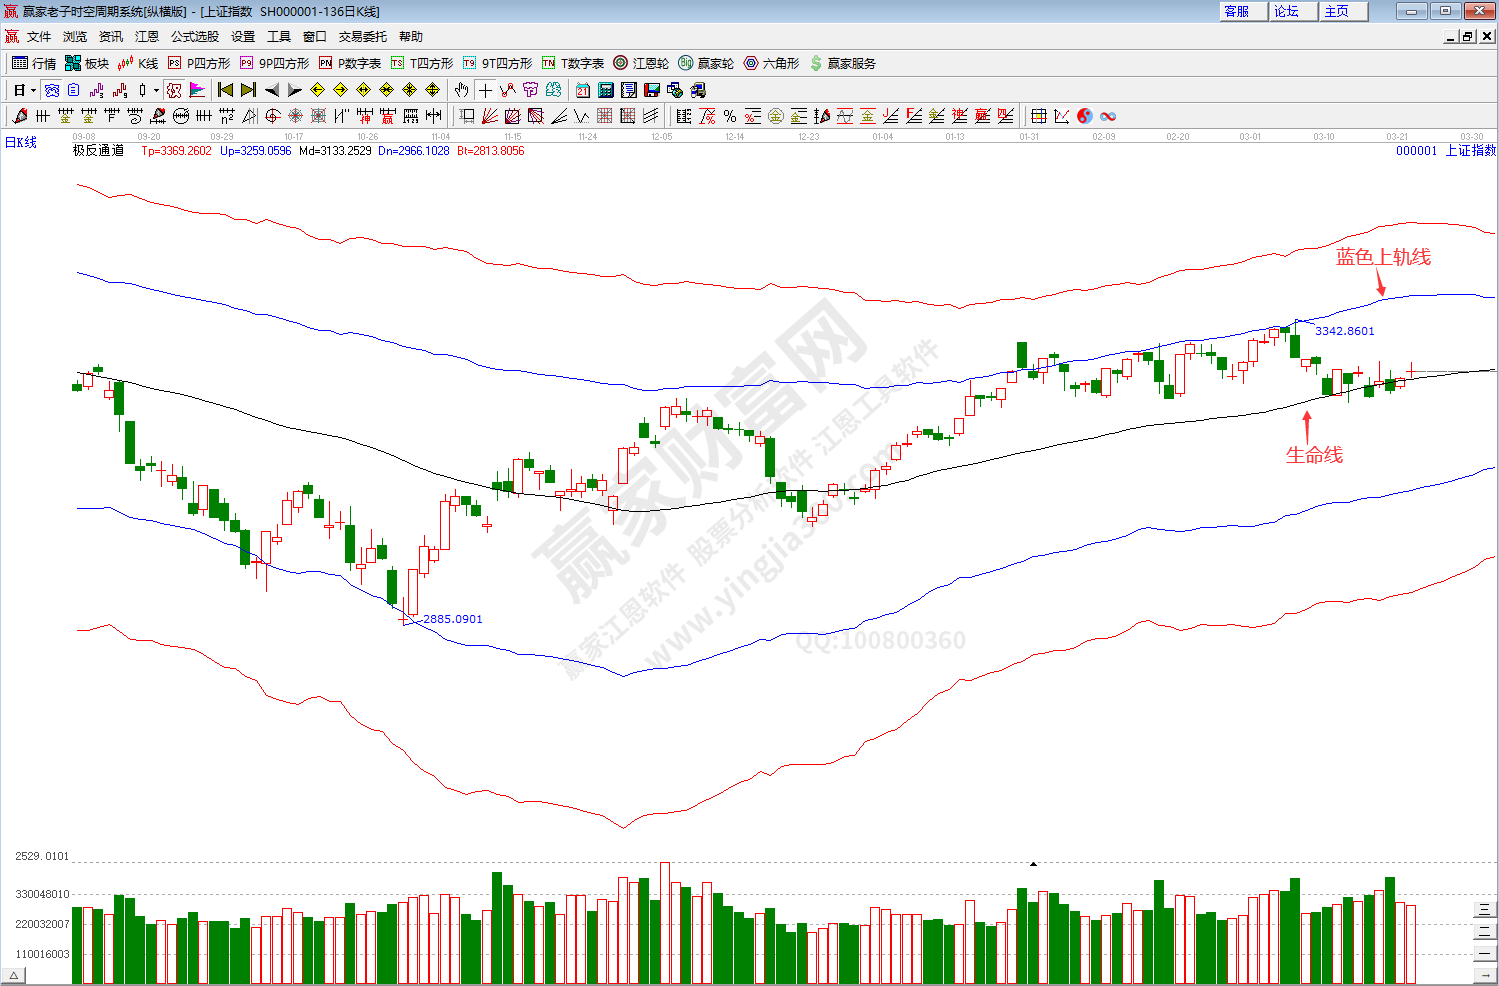Open the 公式选股 menu
Screen dimensions: 1499x986
click(195, 37)
